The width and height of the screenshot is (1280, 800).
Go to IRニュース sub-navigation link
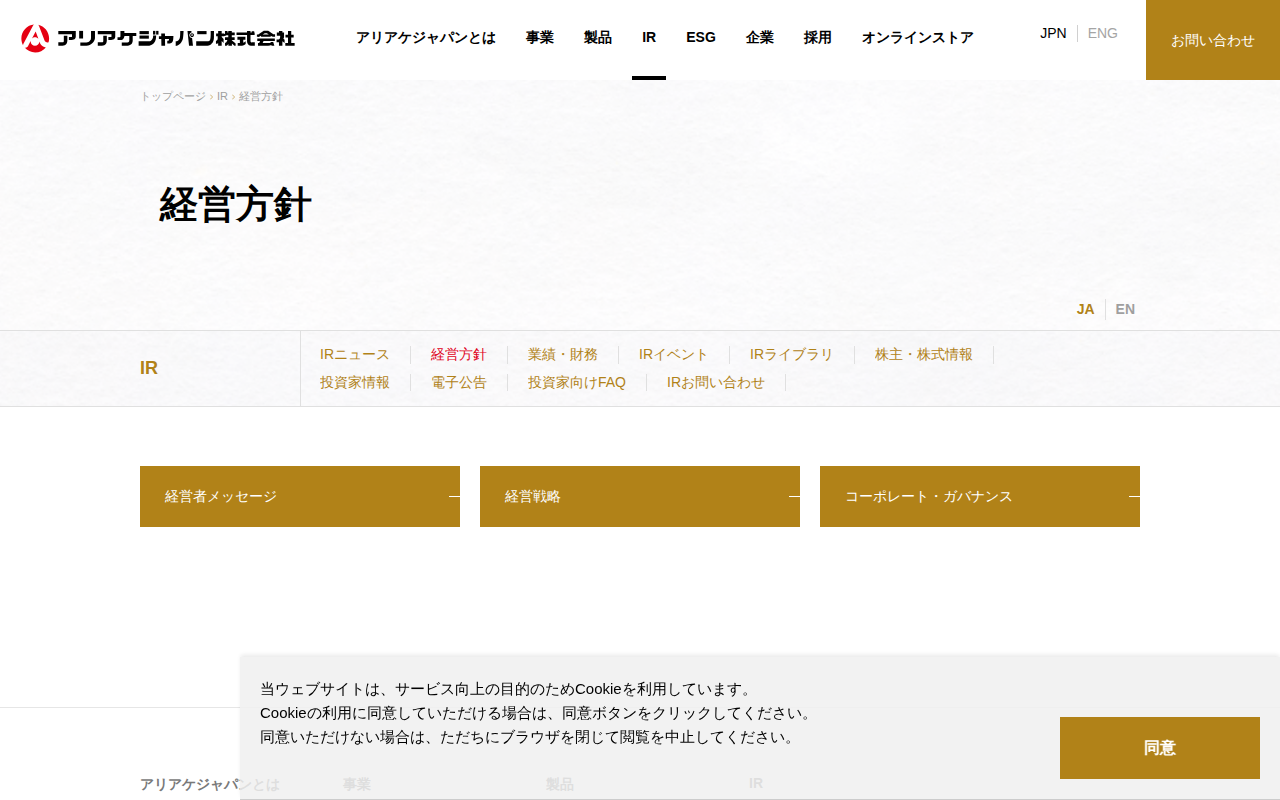pos(355,354)
